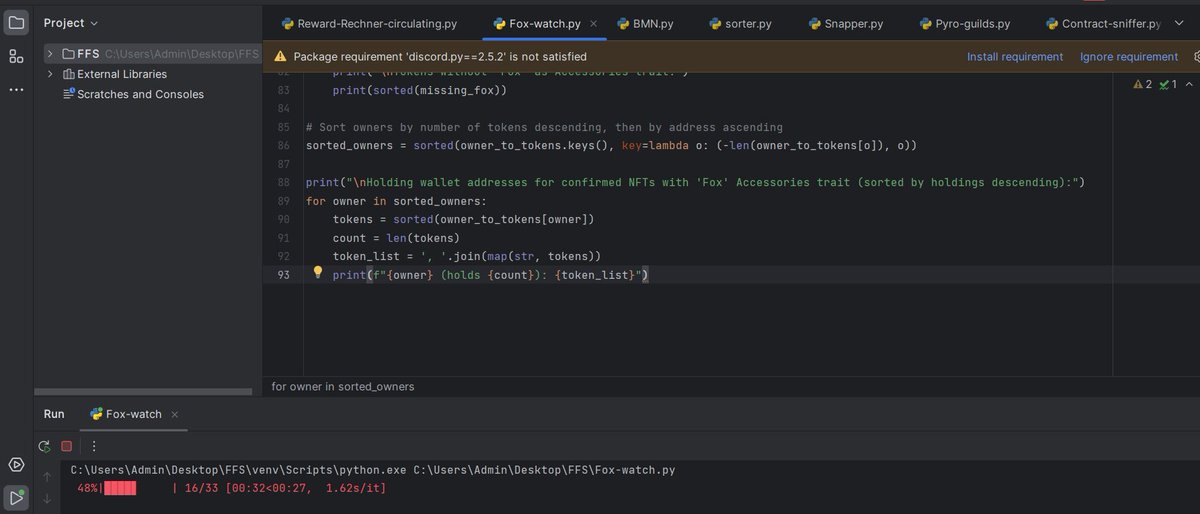The height and width of the screenshot is (514, 1200).
Task: Click breadcrumb 'for owner in sorted_owners'
Action: pyautogui.click(x=342, y=386)
